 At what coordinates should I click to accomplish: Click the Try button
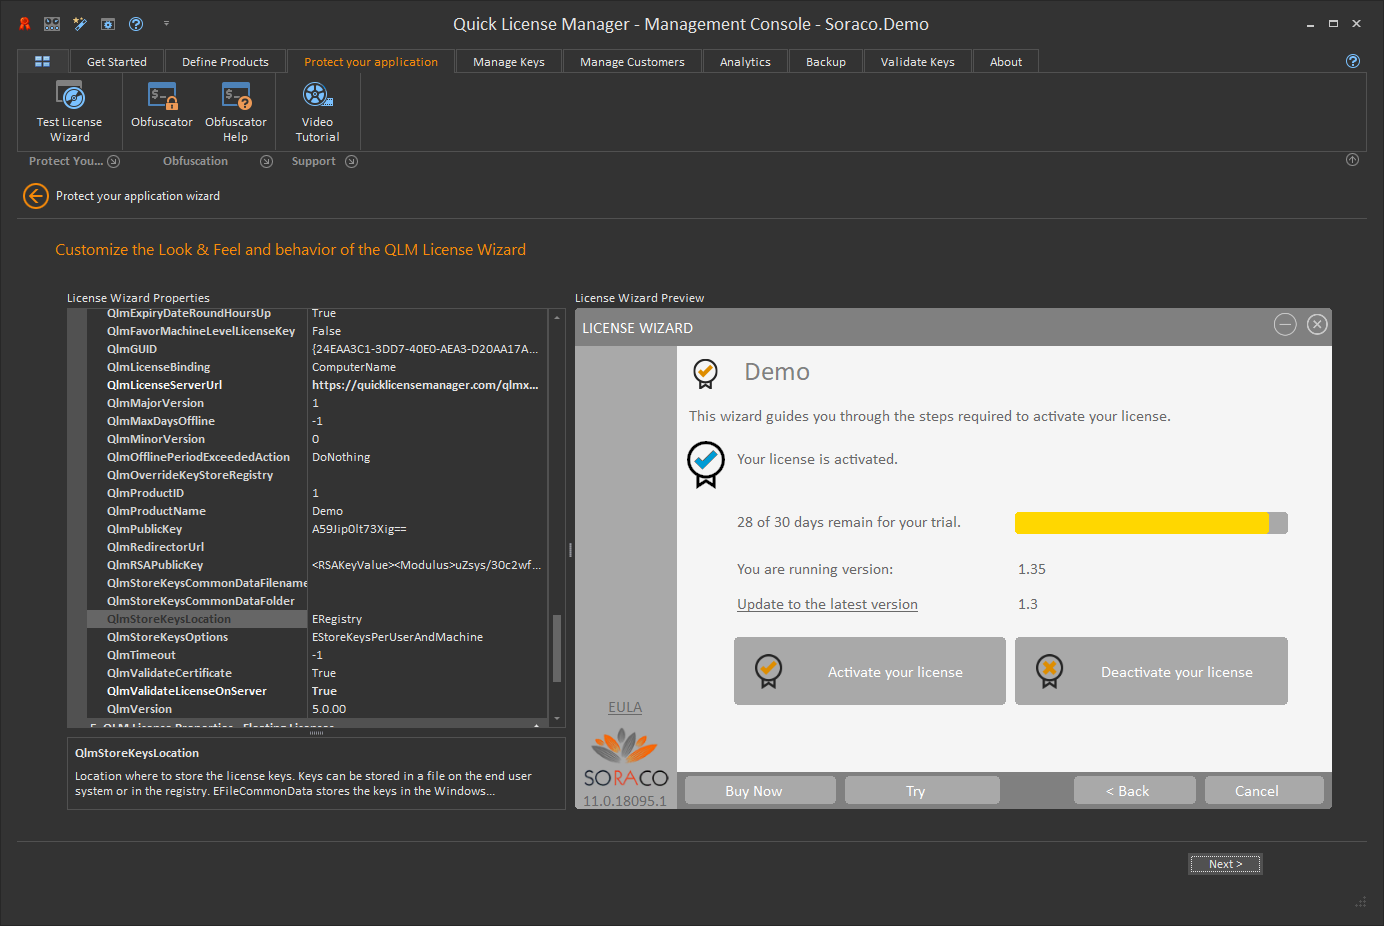coord(922,790)
